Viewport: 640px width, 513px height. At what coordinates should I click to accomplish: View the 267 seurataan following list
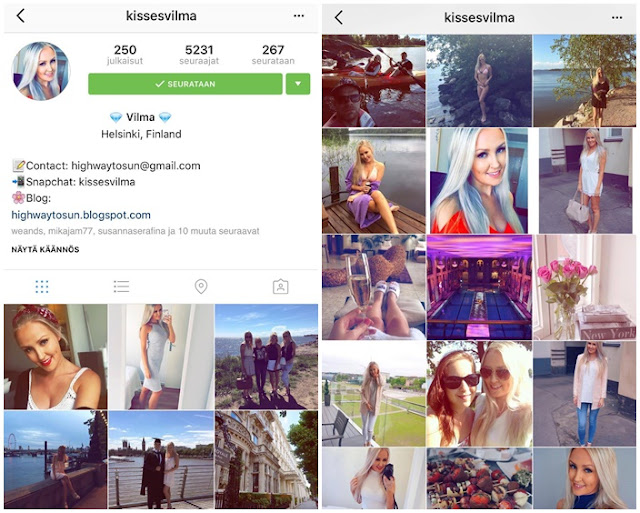click(273, 55)
